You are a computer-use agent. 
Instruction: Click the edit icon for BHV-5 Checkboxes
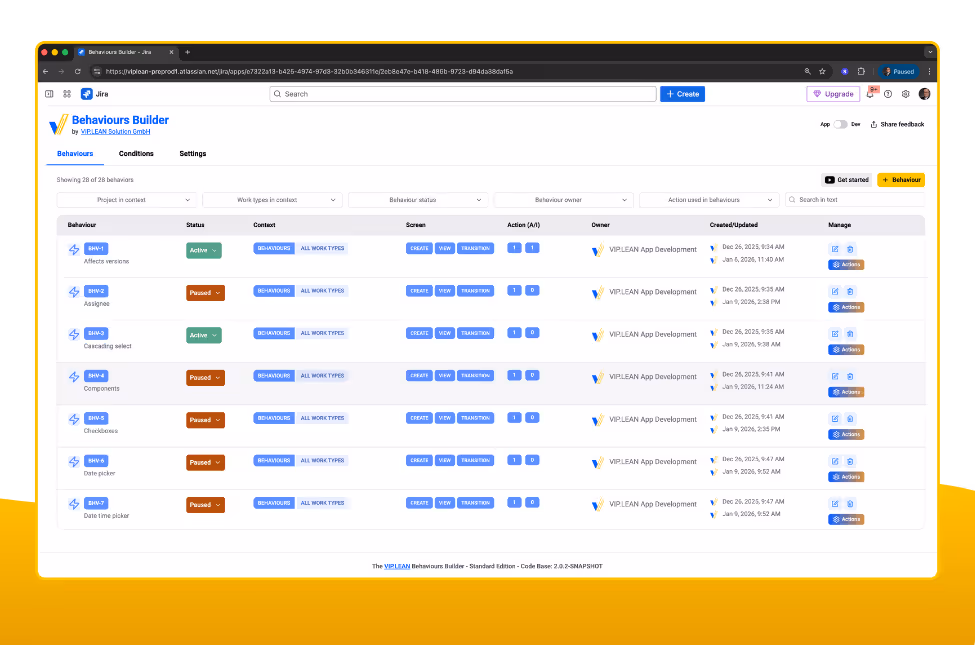point(834,419)
